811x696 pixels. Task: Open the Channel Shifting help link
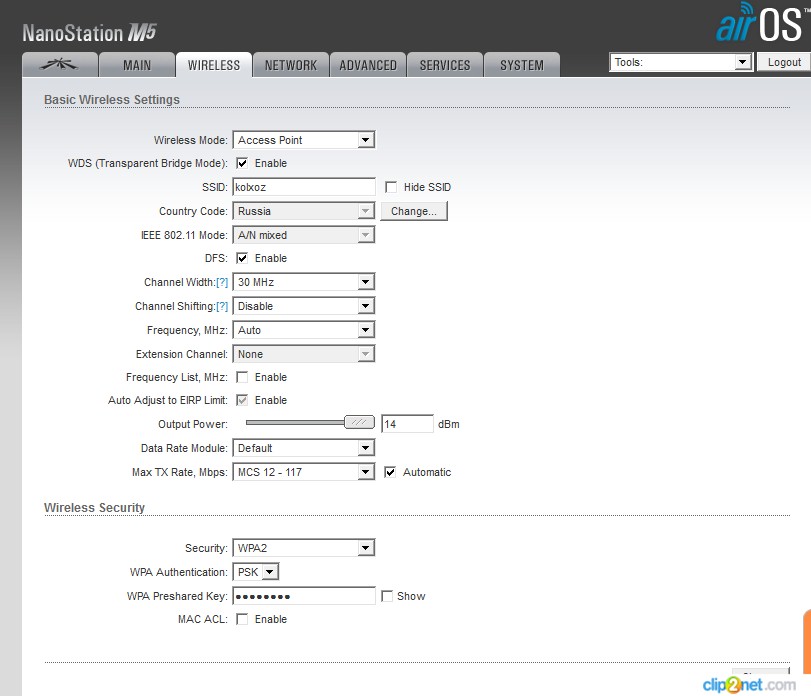tap(222, 306)
